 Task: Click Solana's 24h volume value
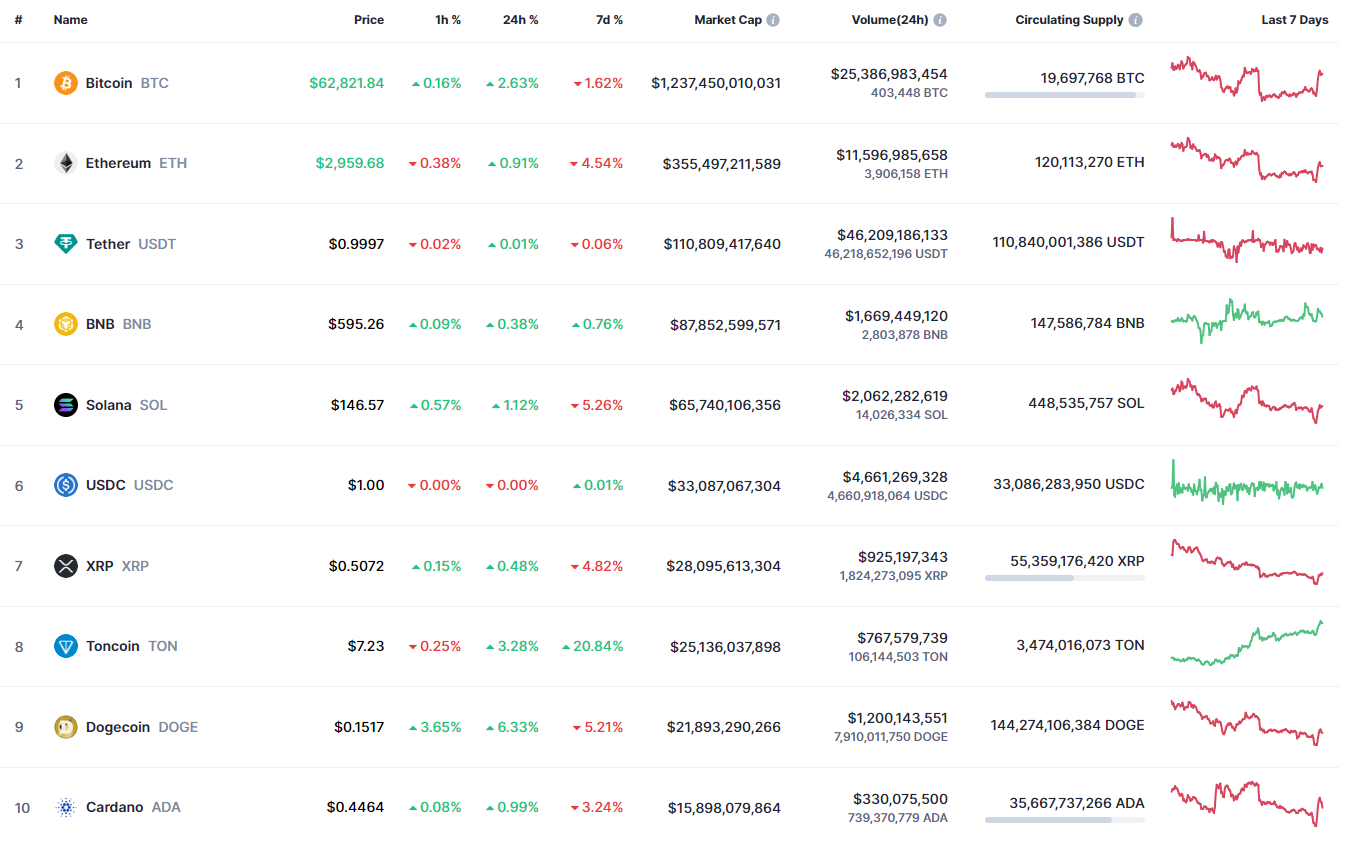(x=894, y=396)
